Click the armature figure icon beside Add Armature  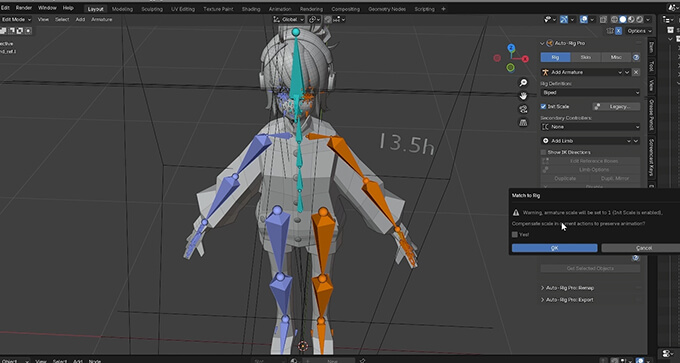[x=546, y=72]
